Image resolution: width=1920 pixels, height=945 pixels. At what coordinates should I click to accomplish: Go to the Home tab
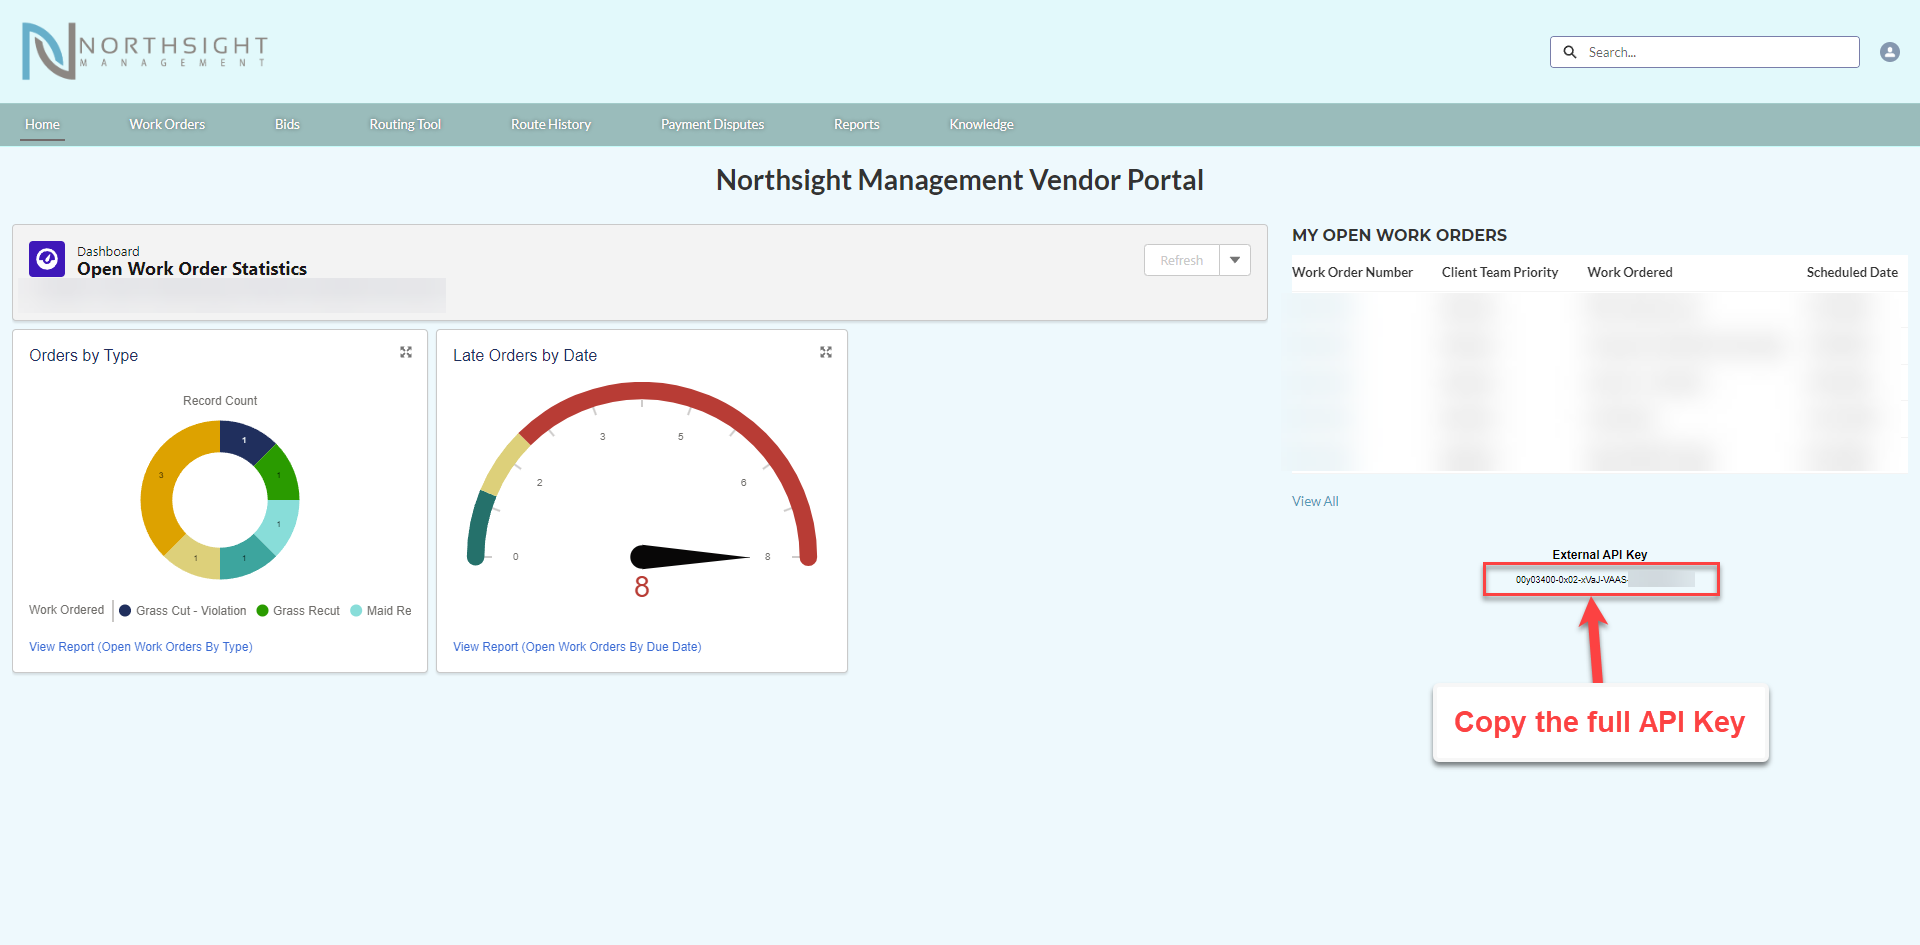(42, 124)
